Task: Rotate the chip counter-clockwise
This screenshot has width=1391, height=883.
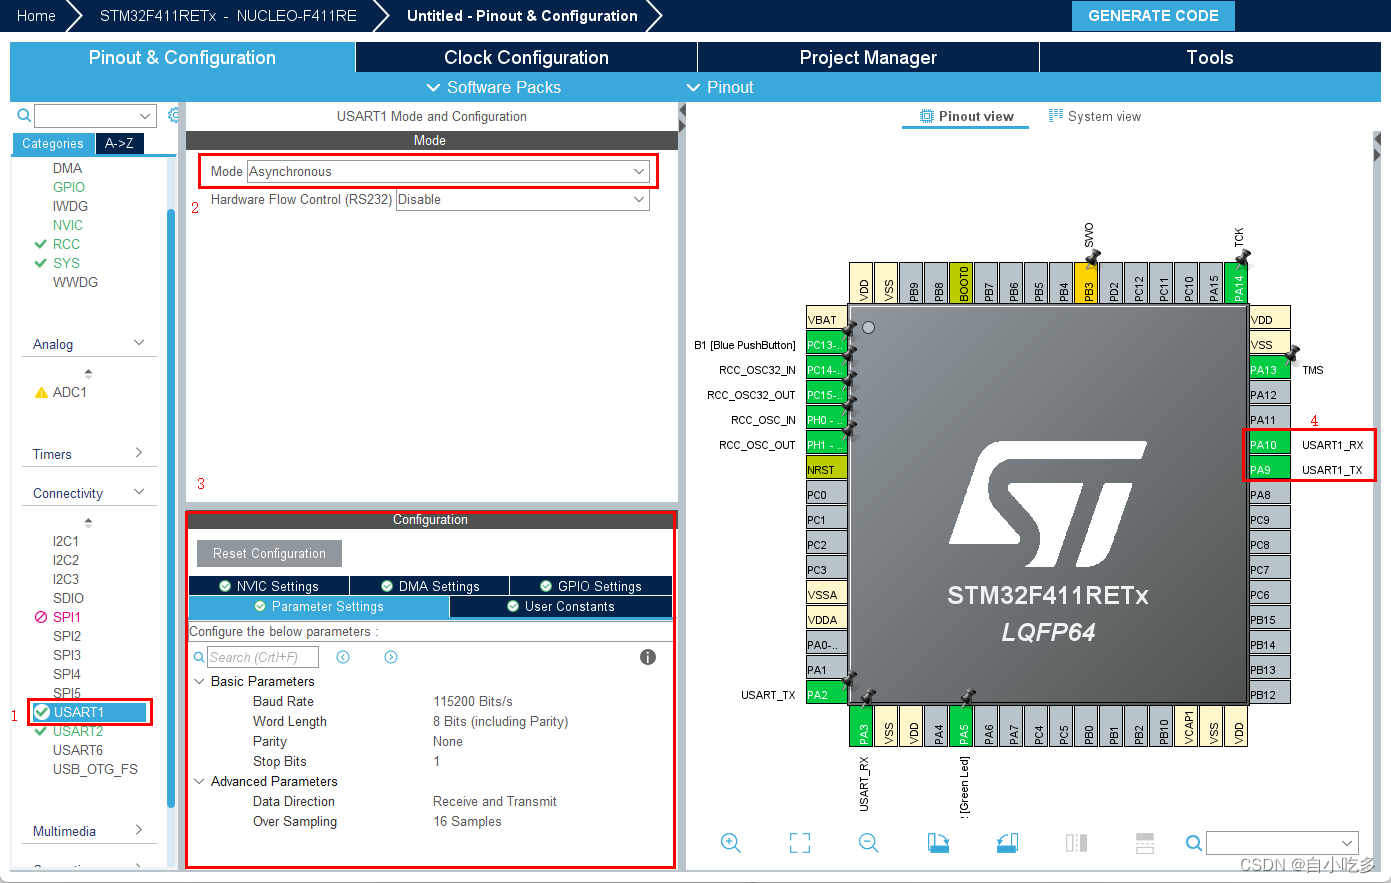Action: (1007, 843)
